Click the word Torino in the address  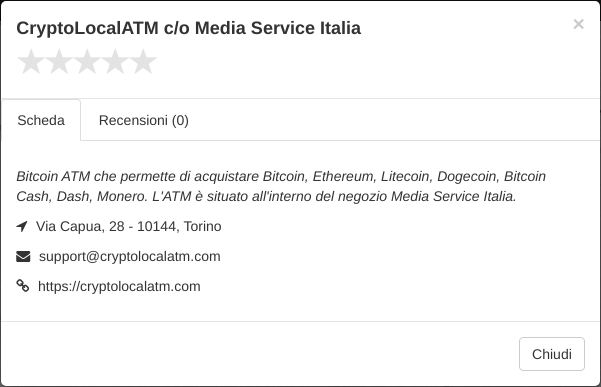tap(202, 226)
